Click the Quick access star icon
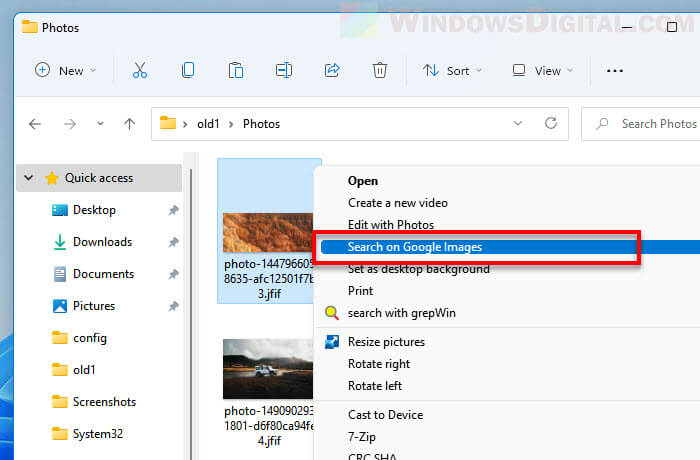This screenshot has width=700, height=460. click(52, 178)
